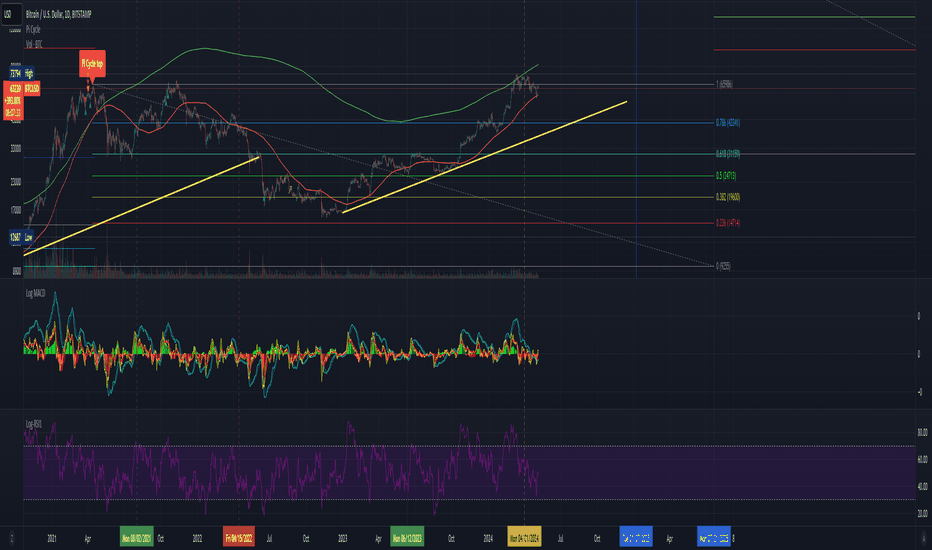Click the timezone icon at bottom-left corner
The image size is (932, 550).
(x=11, y=539)
